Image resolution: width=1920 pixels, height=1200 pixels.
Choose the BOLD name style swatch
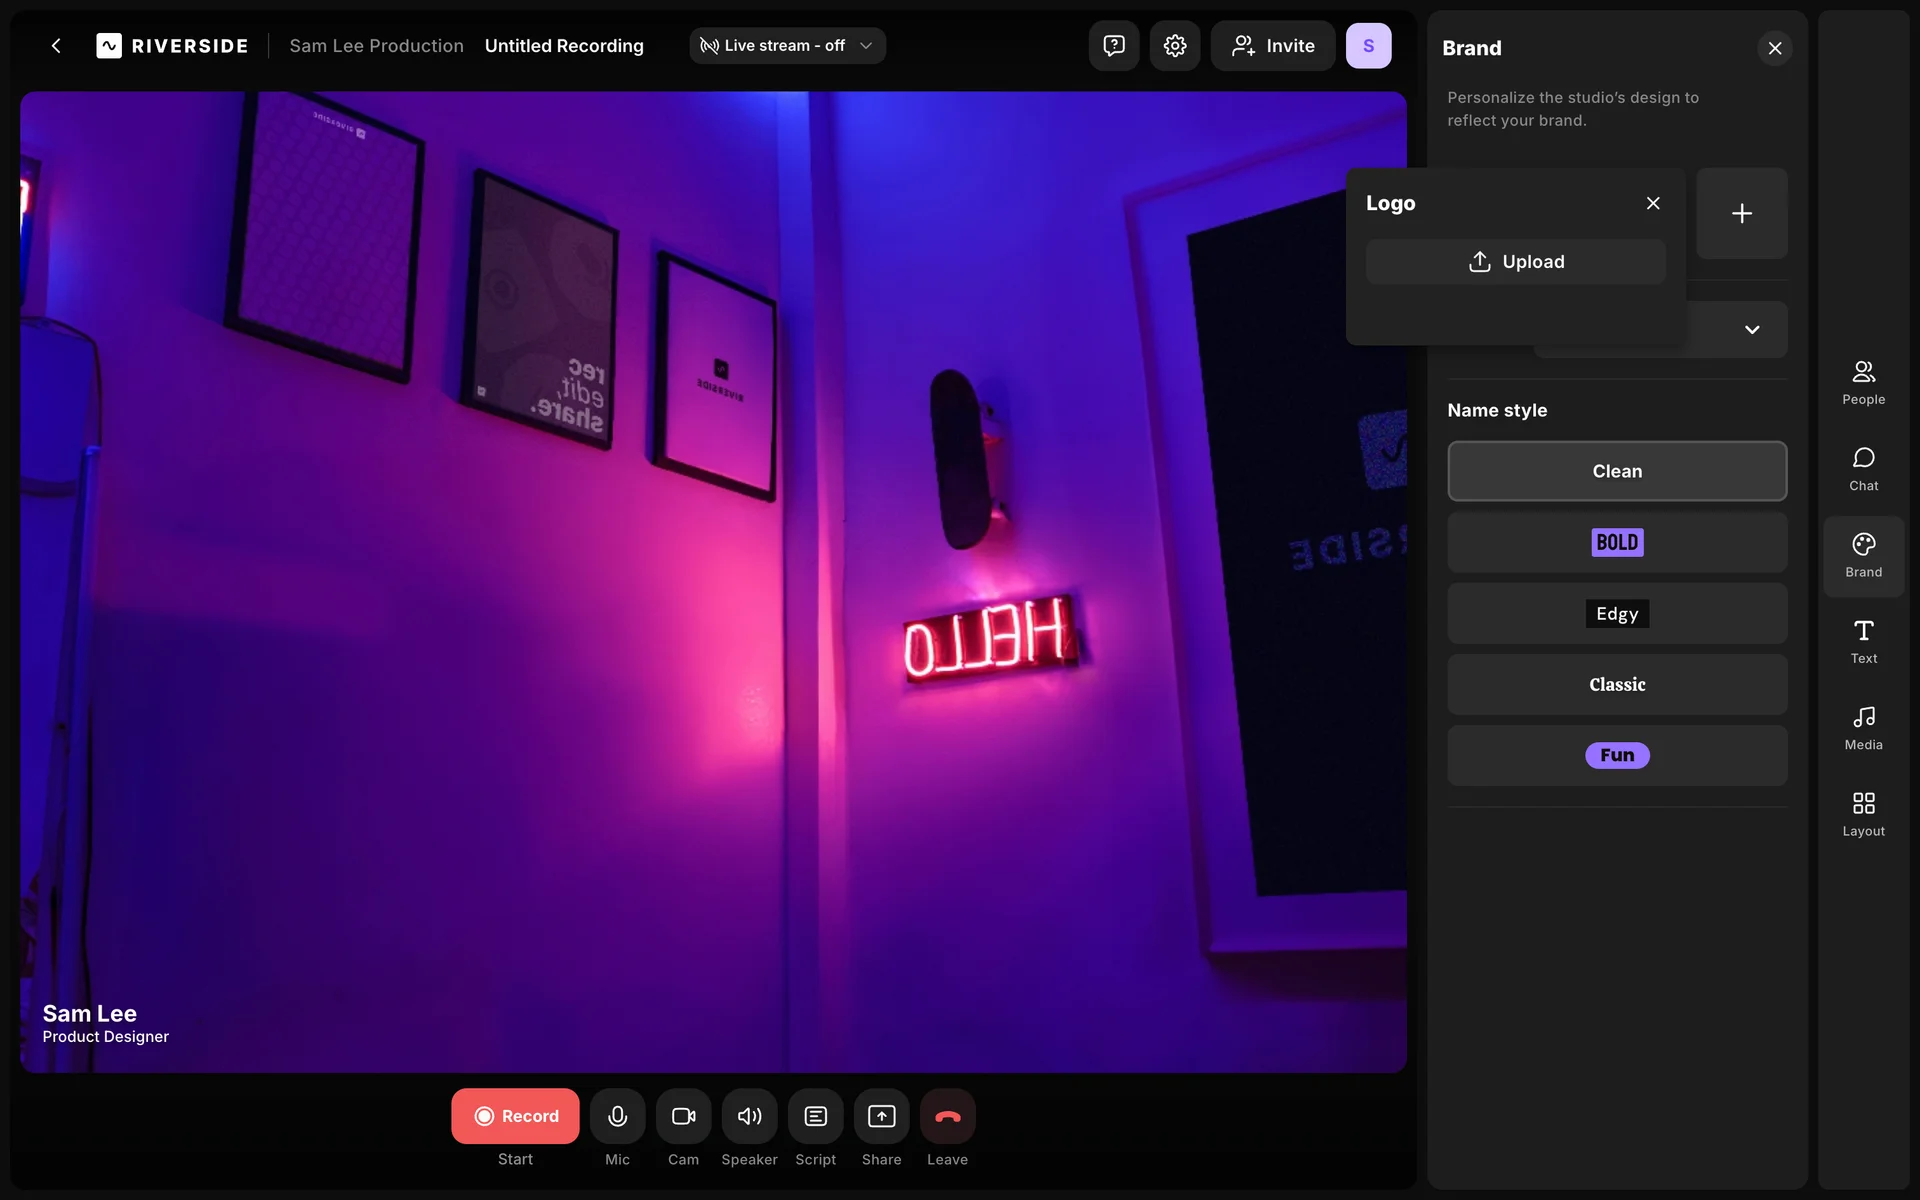pos(1616,543)
